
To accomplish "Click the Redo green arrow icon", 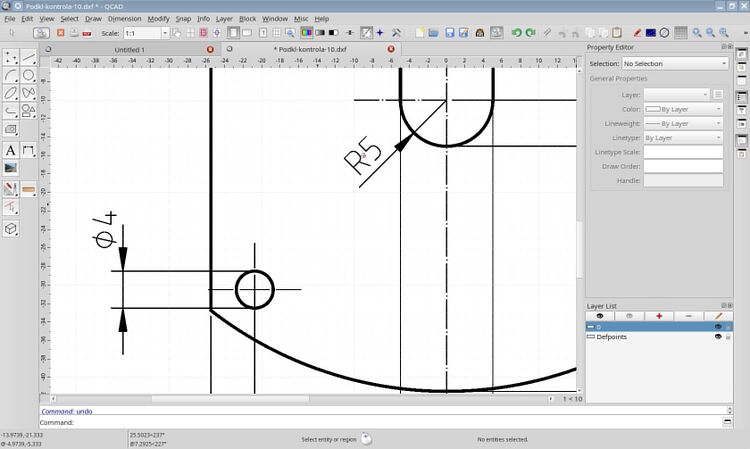I will [532, 33].
